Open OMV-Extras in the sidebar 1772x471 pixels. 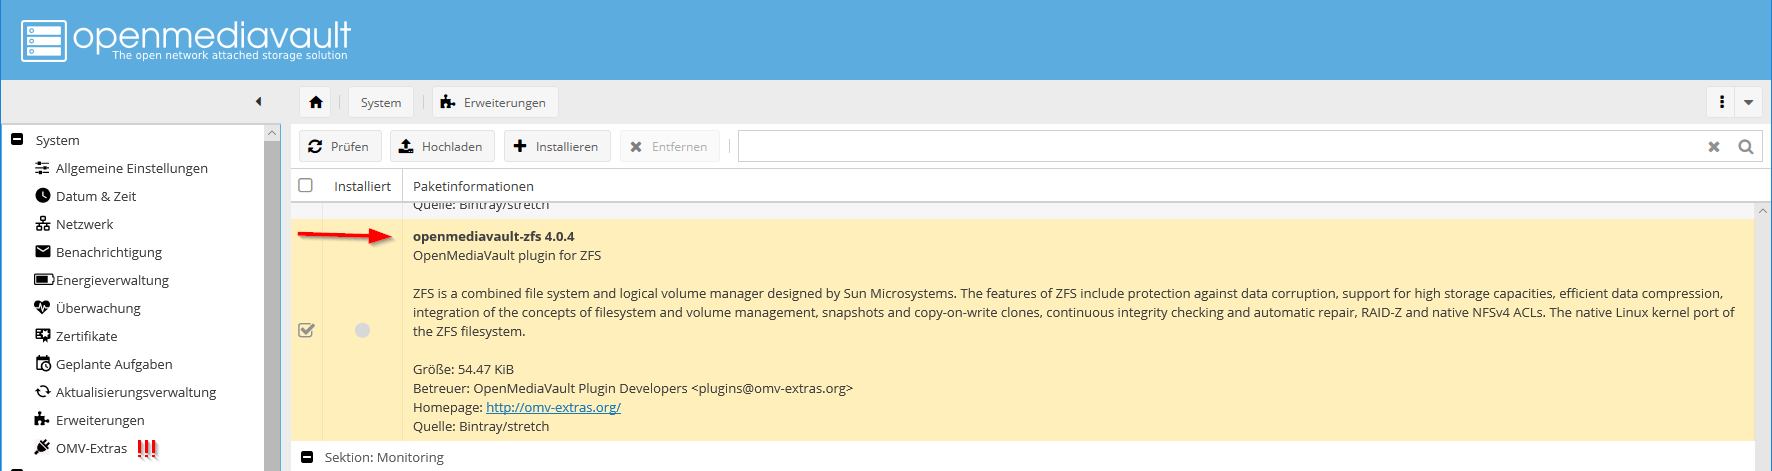click(x=91, y=448)
